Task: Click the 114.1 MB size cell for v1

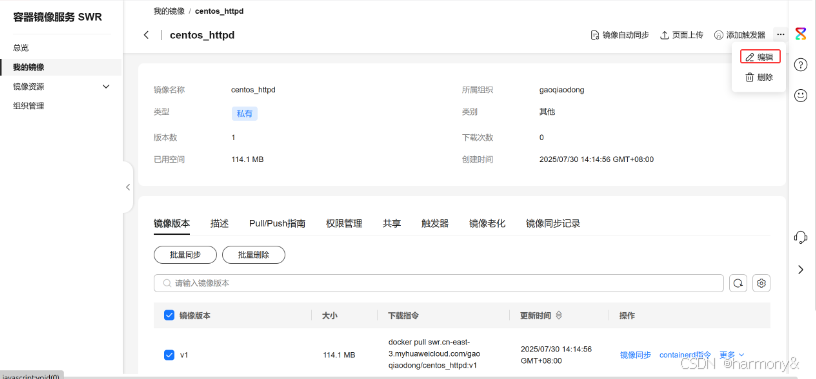Action: (339, 355)
